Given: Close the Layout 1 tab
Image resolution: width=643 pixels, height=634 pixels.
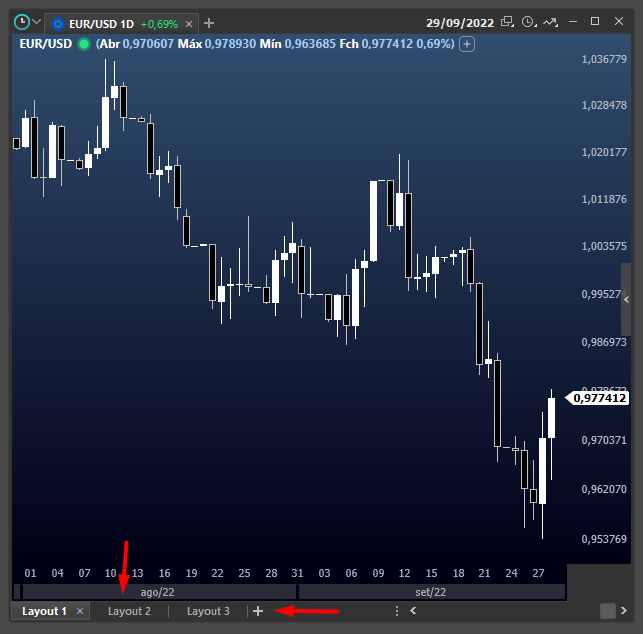Looking at the screenshot, I should (80, 611).
